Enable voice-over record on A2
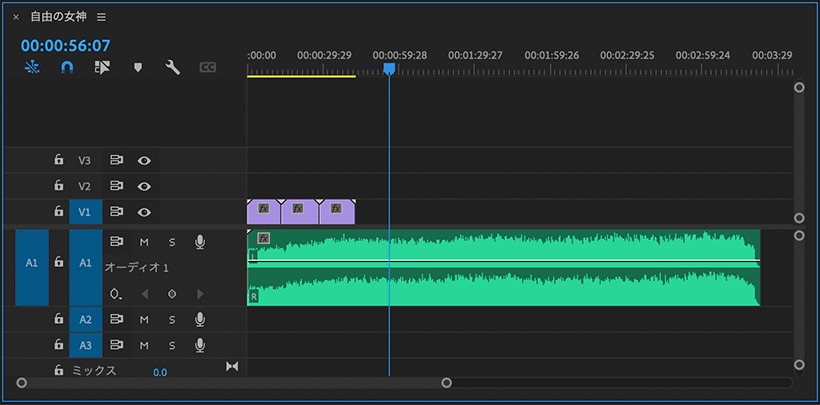Image resolution: width=820 pixels, height=405 pixels. pos(200,319)
